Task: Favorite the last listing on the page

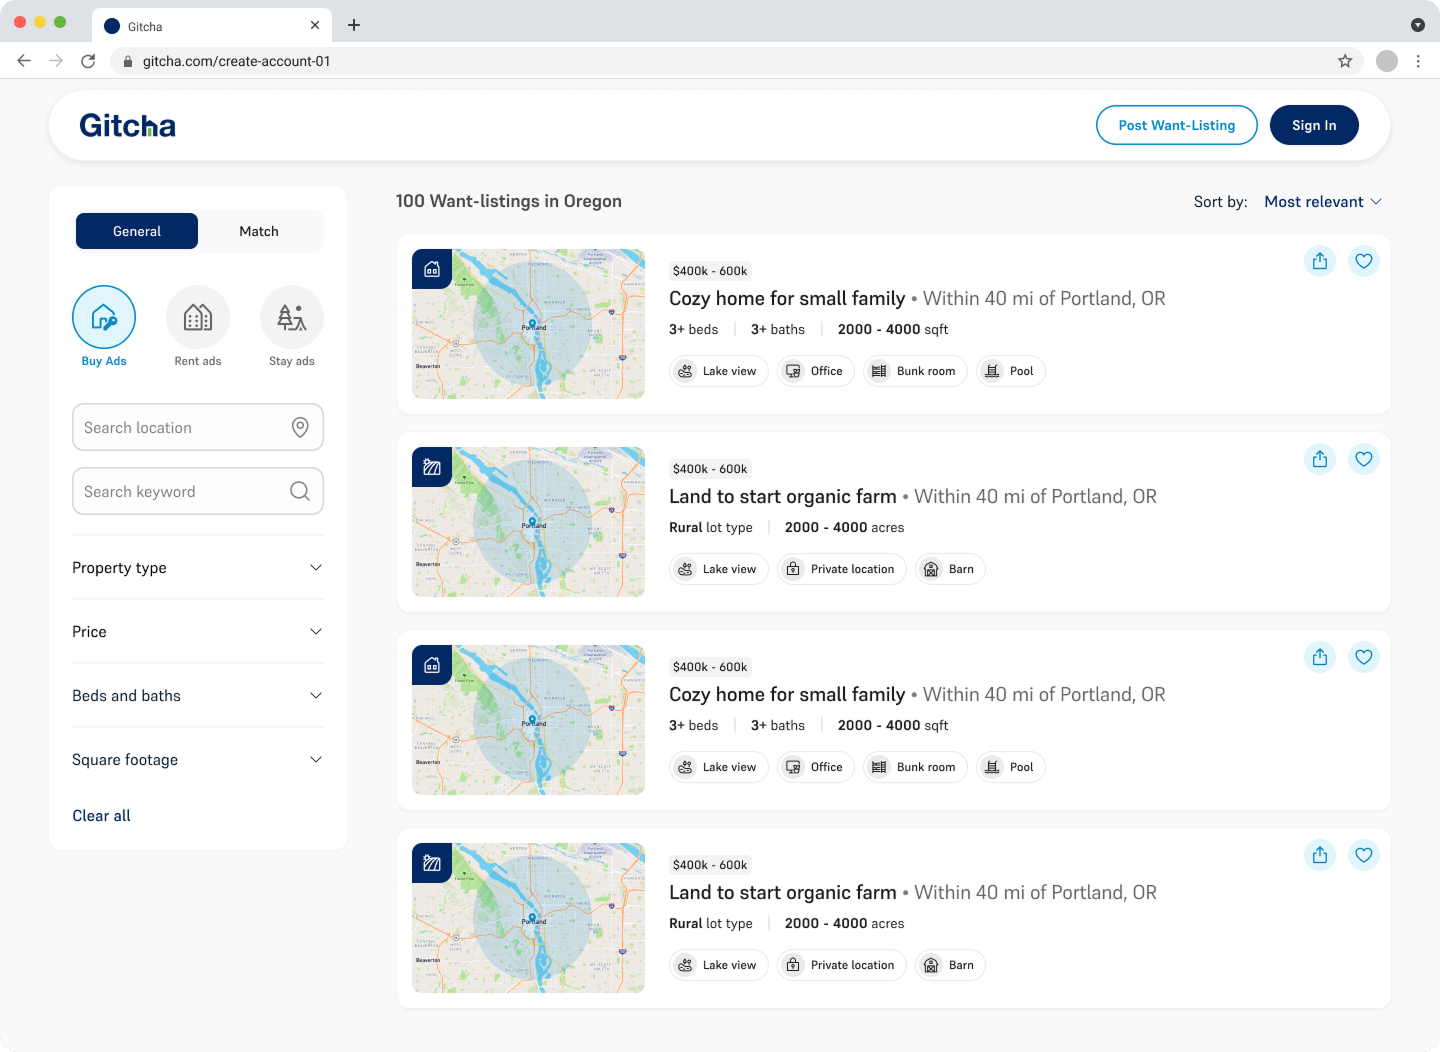Action: pyautogui.click(x=1364, y=855)
